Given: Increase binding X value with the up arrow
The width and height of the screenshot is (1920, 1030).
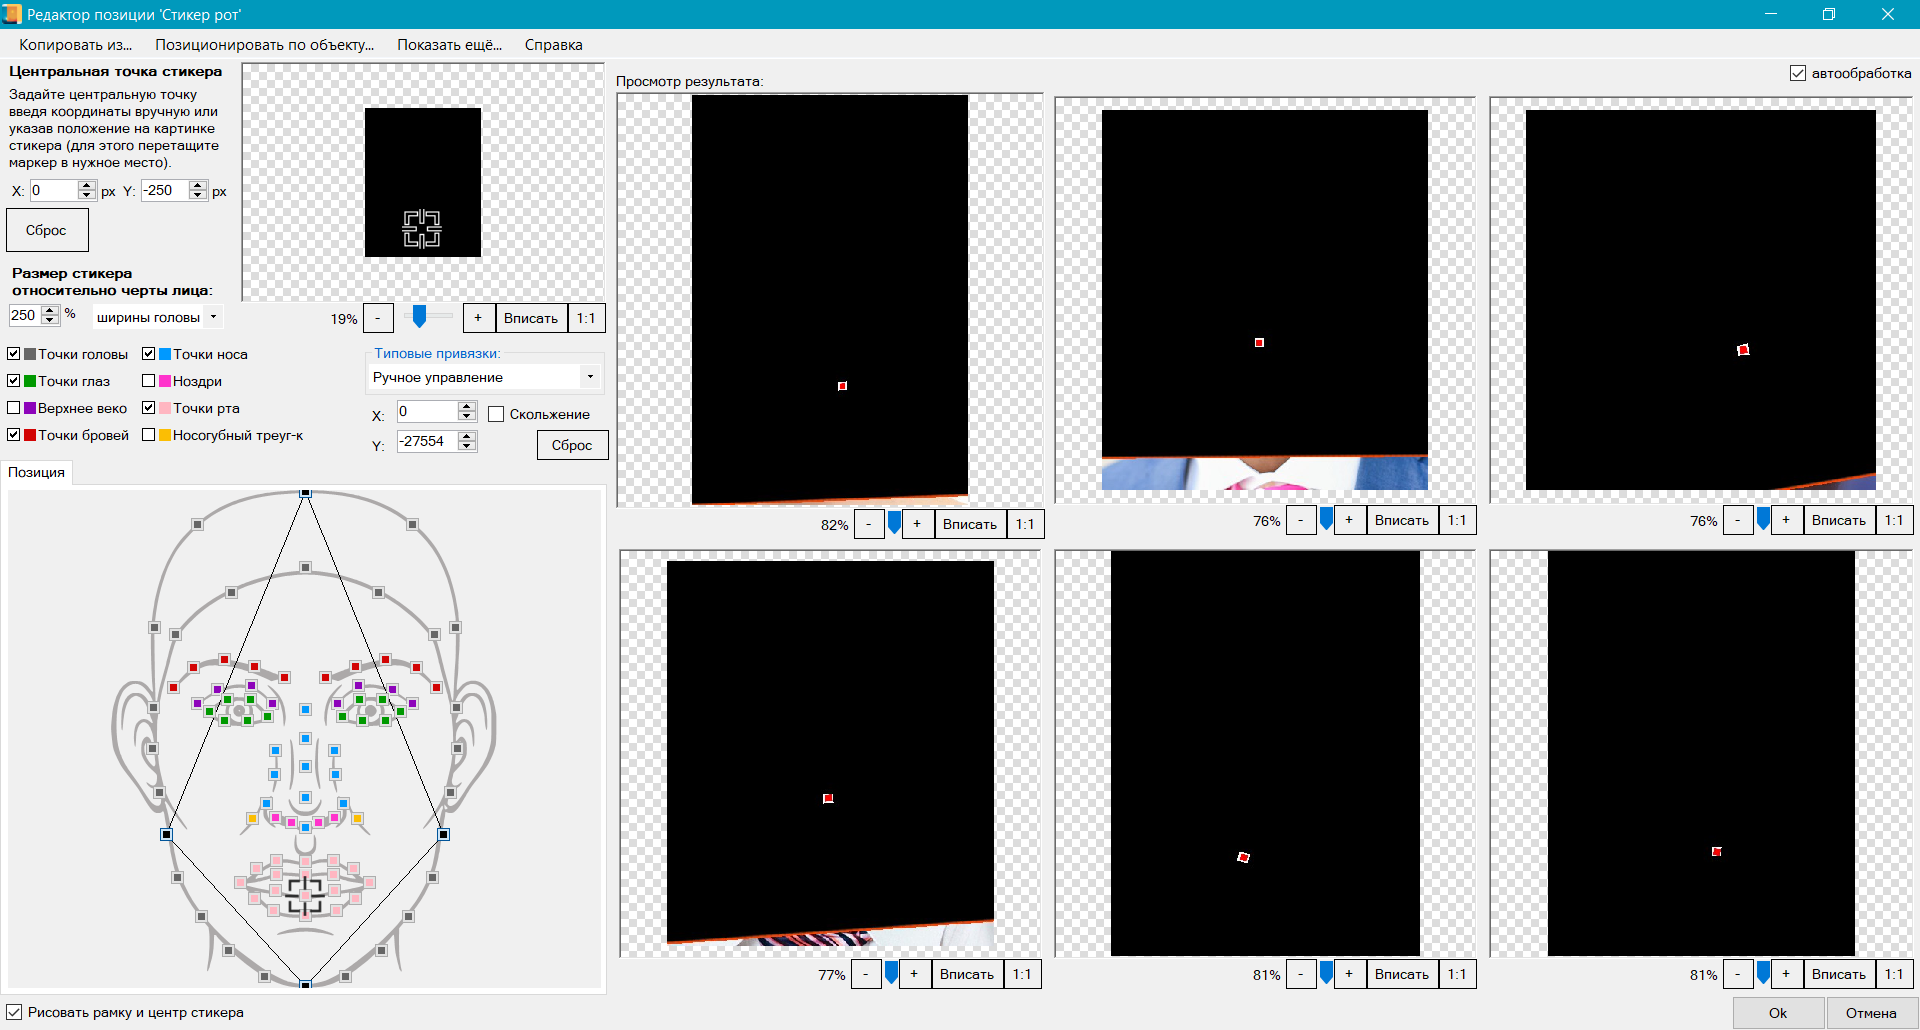Looking at the screenshot, I should tap(467, 406).
